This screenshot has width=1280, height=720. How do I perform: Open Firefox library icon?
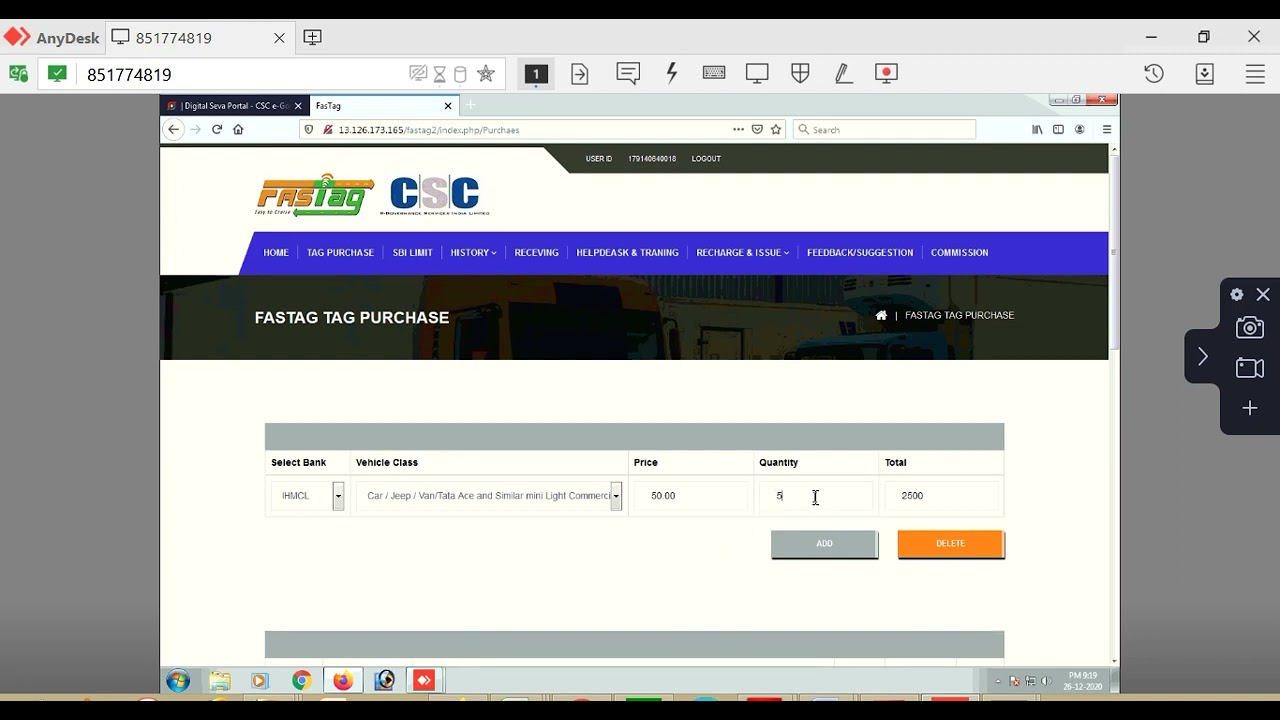pyautogui.click(x=1037, y=129)
